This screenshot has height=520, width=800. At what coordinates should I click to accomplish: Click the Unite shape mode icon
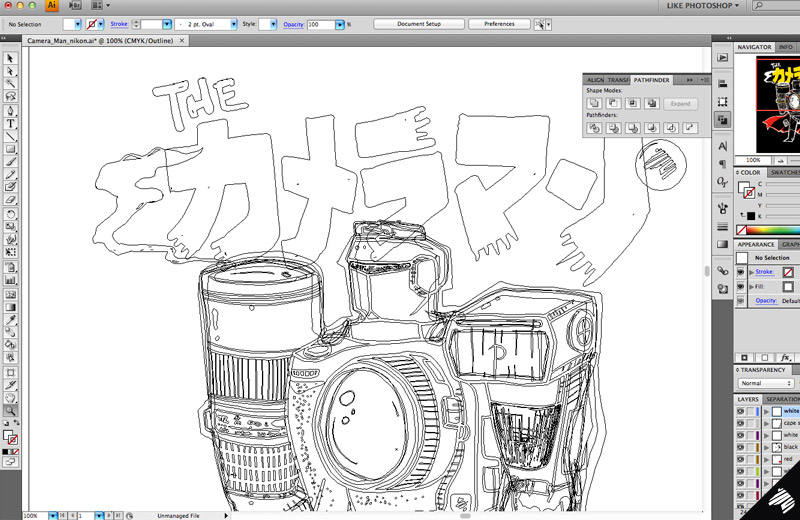tap(594, 103)
